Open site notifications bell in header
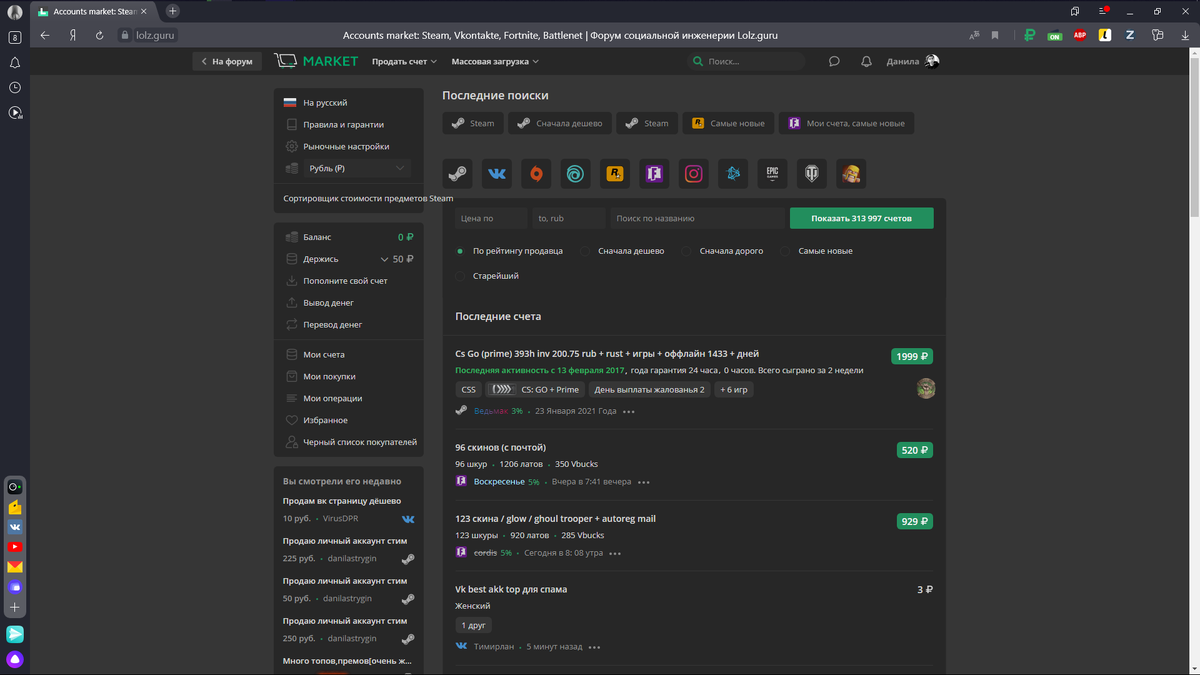 (x=866, y=61)
